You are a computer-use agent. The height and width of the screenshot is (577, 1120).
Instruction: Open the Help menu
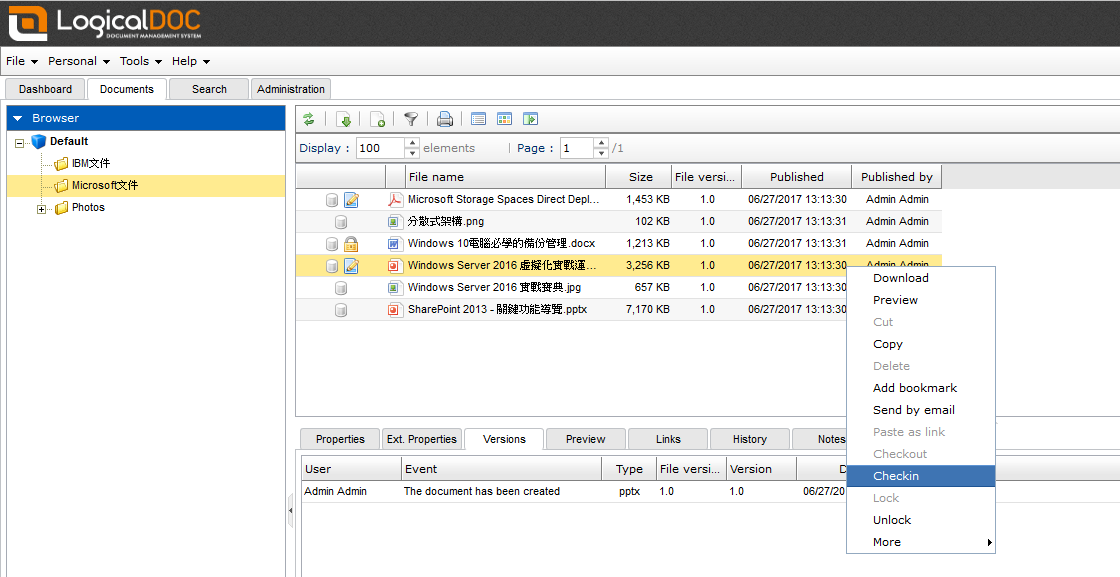(191, 61)
